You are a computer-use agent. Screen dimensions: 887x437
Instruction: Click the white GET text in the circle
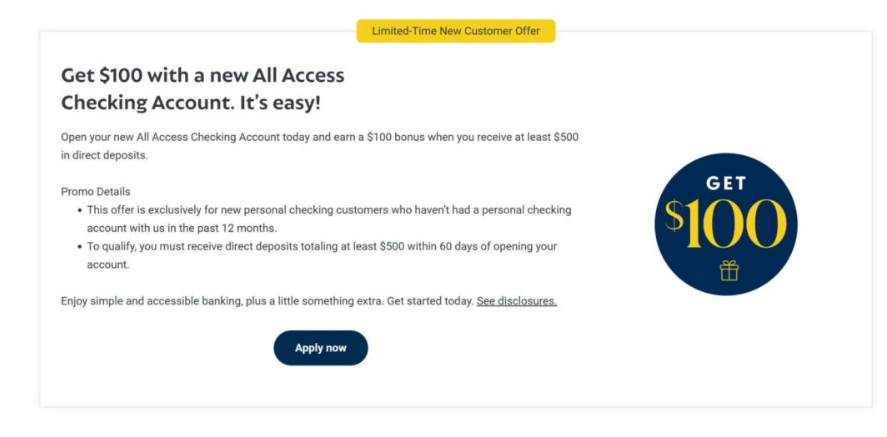726,183
